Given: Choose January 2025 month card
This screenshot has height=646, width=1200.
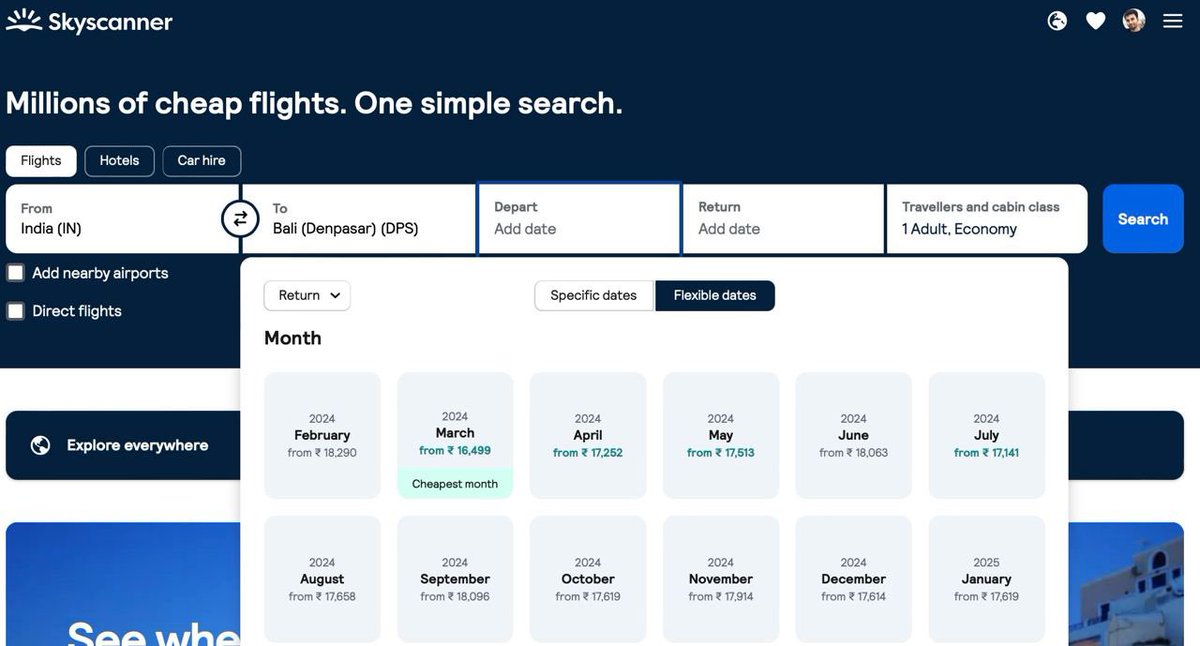Looking at the screenshot, I should pyautogui.click(x=987, y=579).
